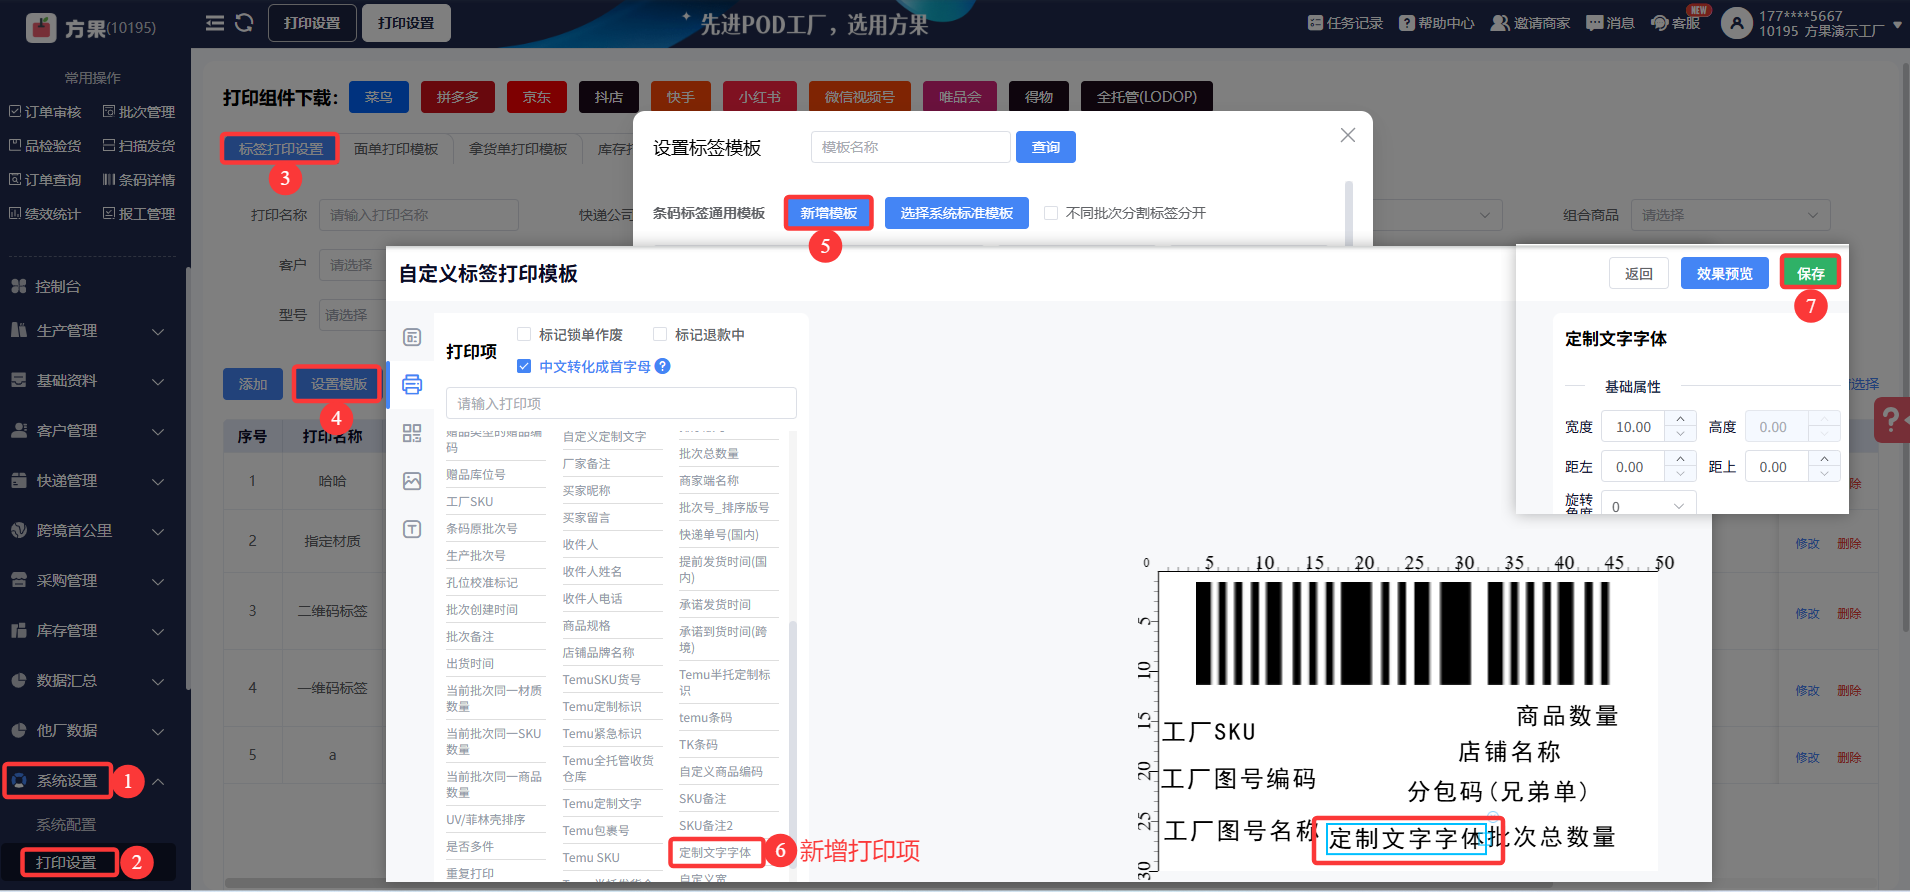
Task: Collapse the sidebar with the hamburger icon
Action: pyautogui.click(x=215, y=23)
